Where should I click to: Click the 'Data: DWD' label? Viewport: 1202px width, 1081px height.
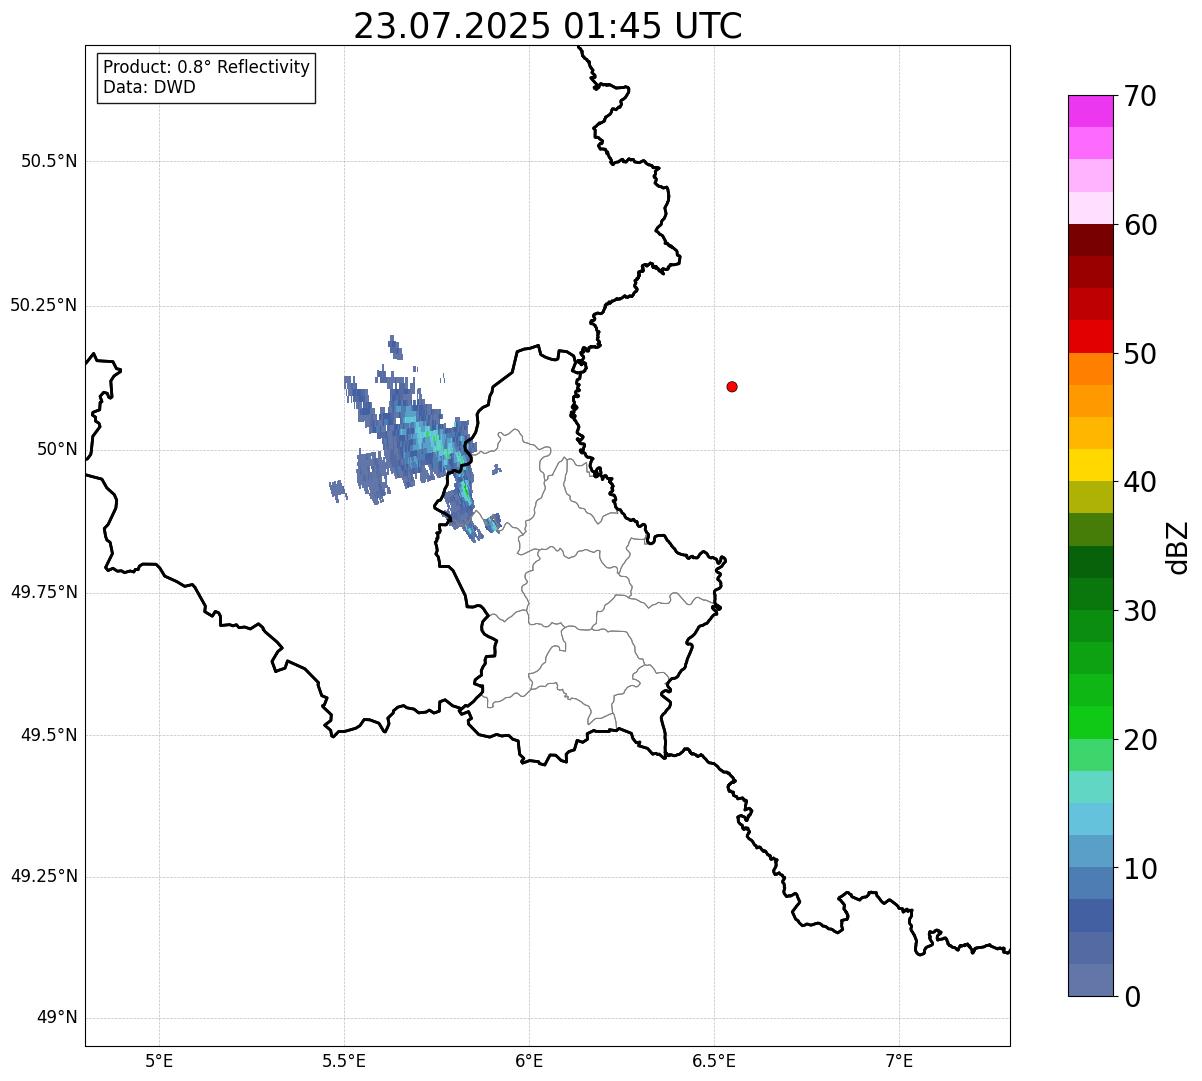149,87
